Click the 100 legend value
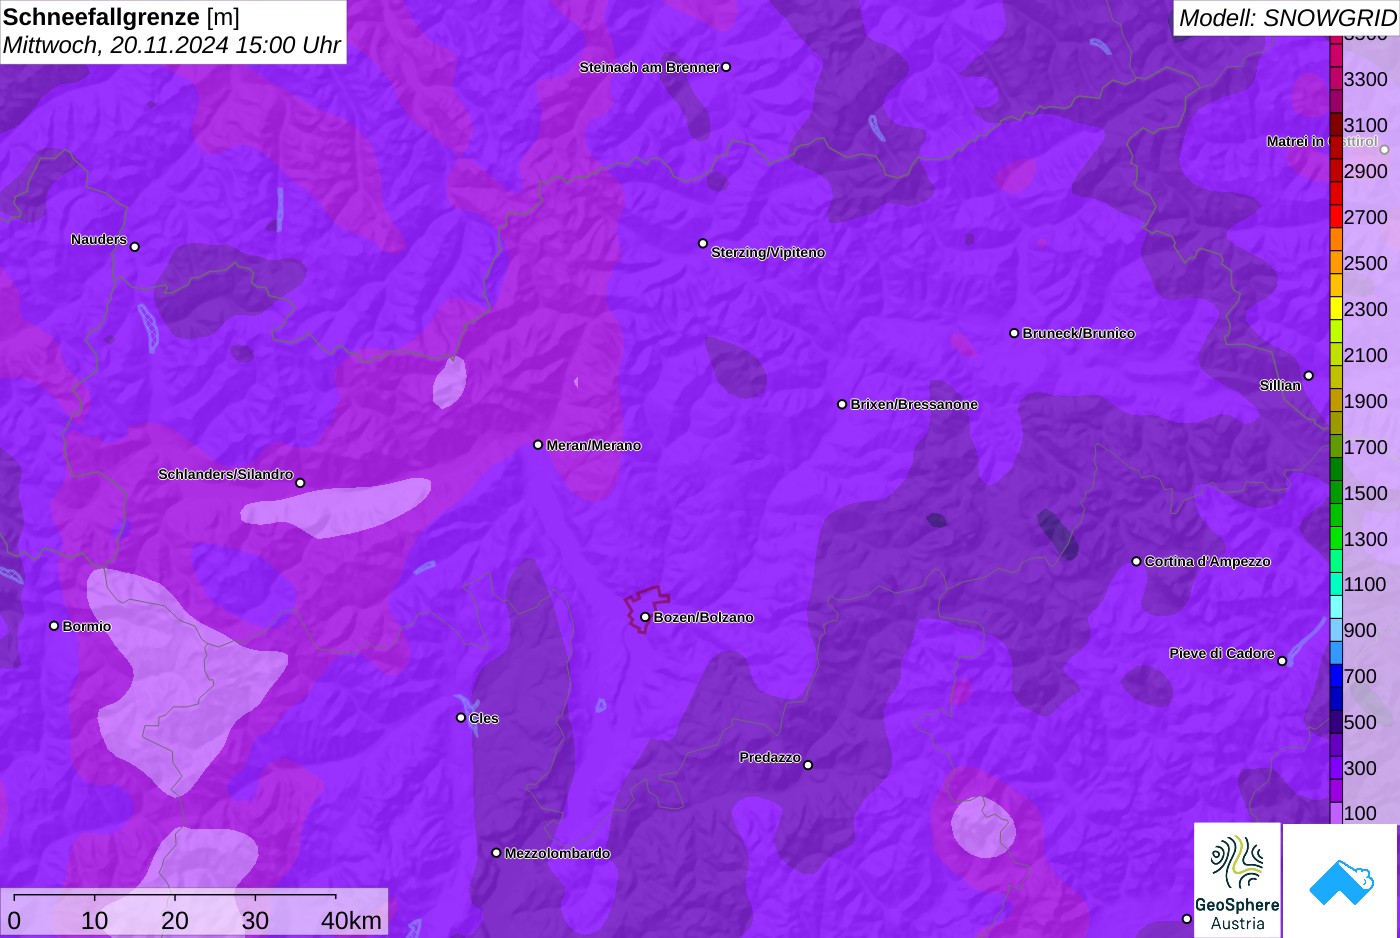 click(x=1360, y=813)
